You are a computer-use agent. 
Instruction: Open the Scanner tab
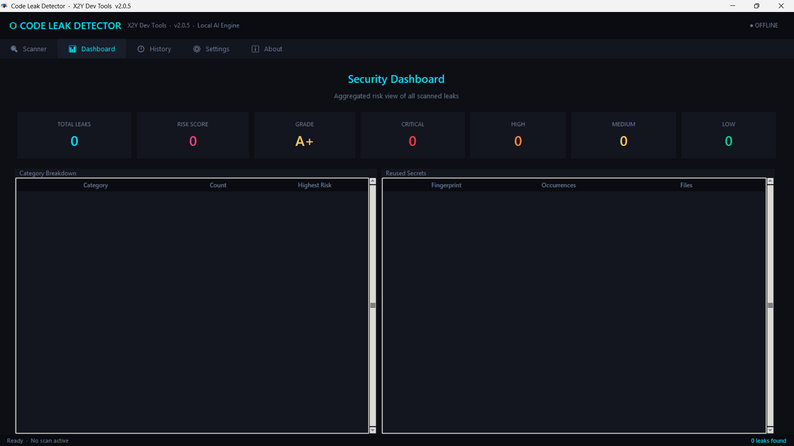(29, 49)
